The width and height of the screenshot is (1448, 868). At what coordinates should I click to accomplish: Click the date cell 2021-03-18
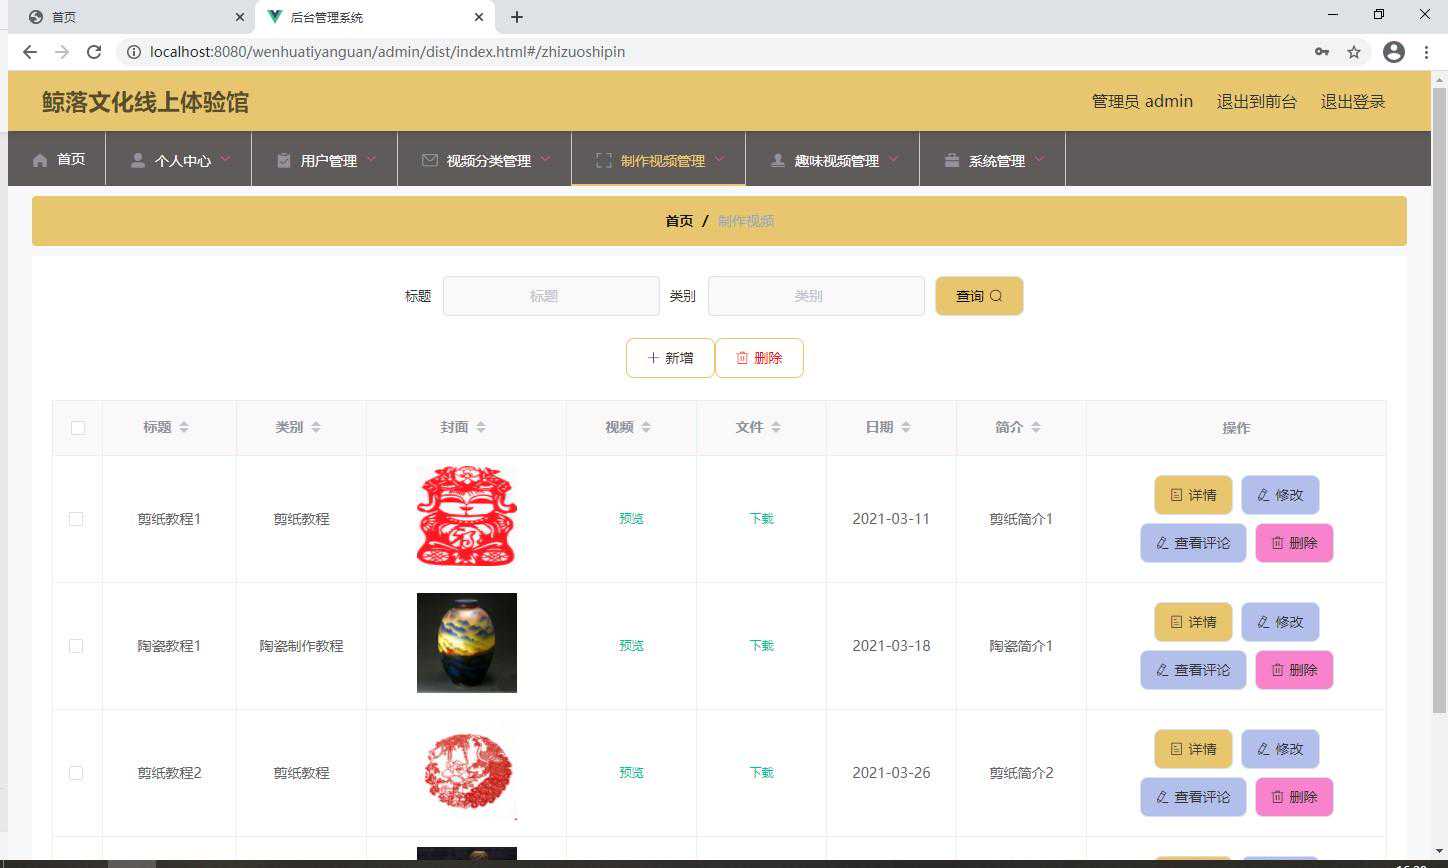point(891,646)
